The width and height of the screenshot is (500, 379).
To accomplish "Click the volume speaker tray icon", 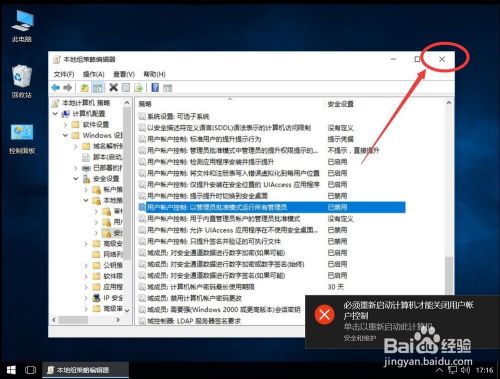I will click(465, 370).
